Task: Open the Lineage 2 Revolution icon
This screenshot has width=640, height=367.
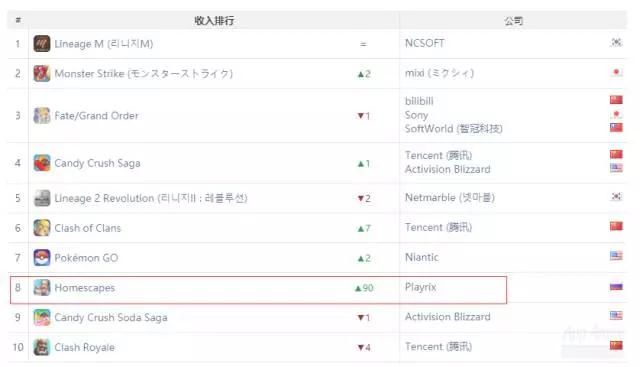Action: pos(42,198)
